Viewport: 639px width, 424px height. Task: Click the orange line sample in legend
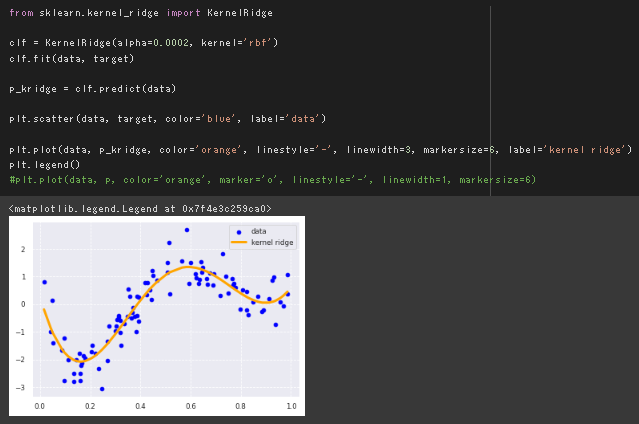click(x=239, y=243)
